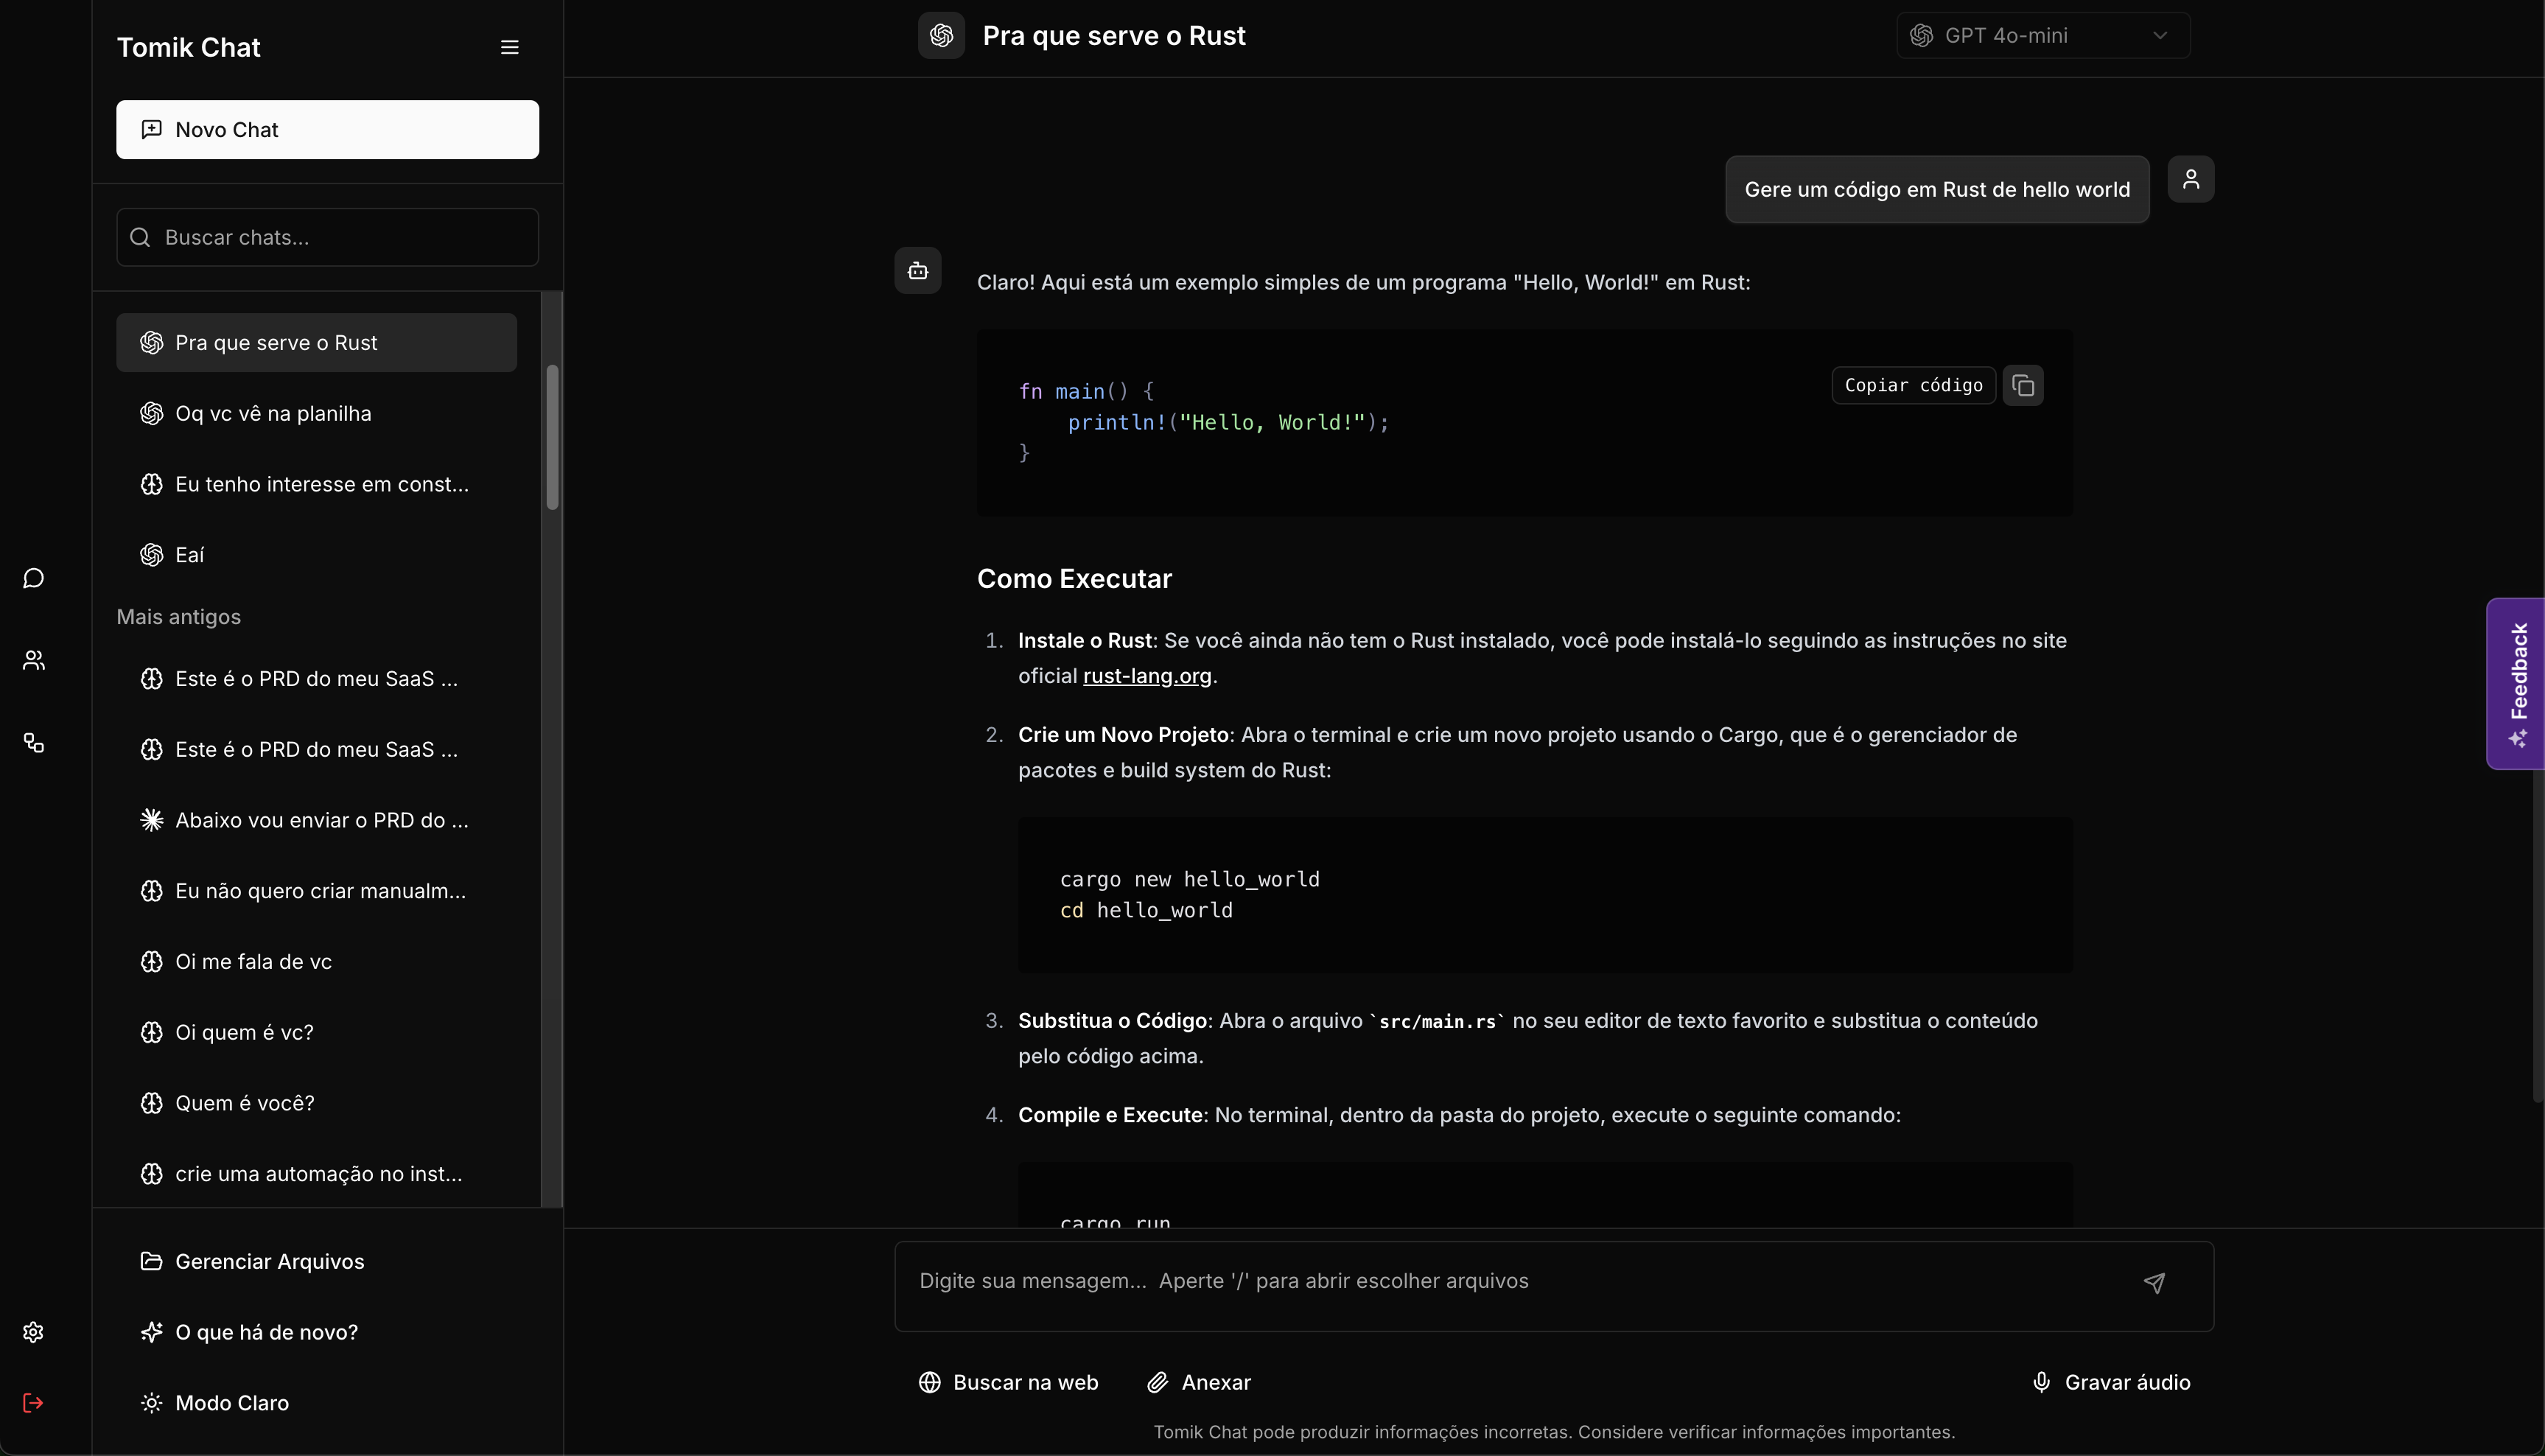Image resolution: width=2545 pixels, height=1456 pixels.
Task: Click the Mais antigos section label
Action: point(179,617)
